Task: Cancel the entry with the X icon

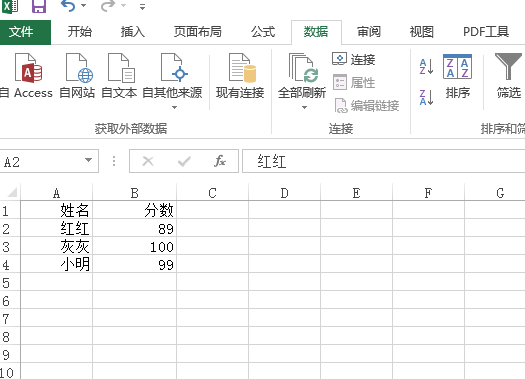Action: pyautogui.click(x=148, y=161)
